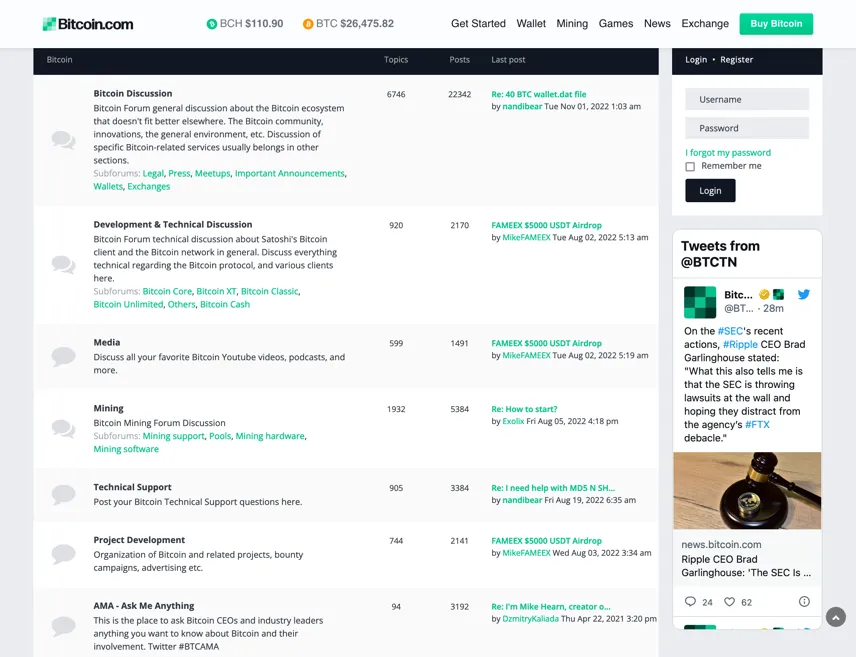Open the Bitcoin Classic subforum link
The height and width of the screenshot is (657, 856).
[270, 291]
